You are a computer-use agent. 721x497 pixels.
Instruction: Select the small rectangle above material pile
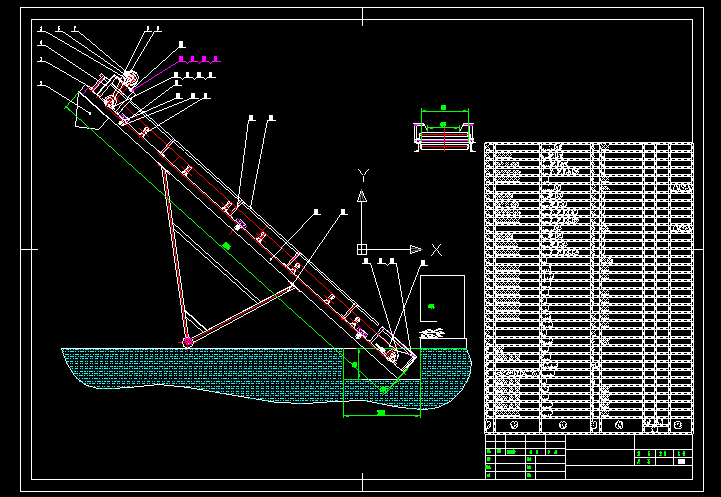coord(442,298)
